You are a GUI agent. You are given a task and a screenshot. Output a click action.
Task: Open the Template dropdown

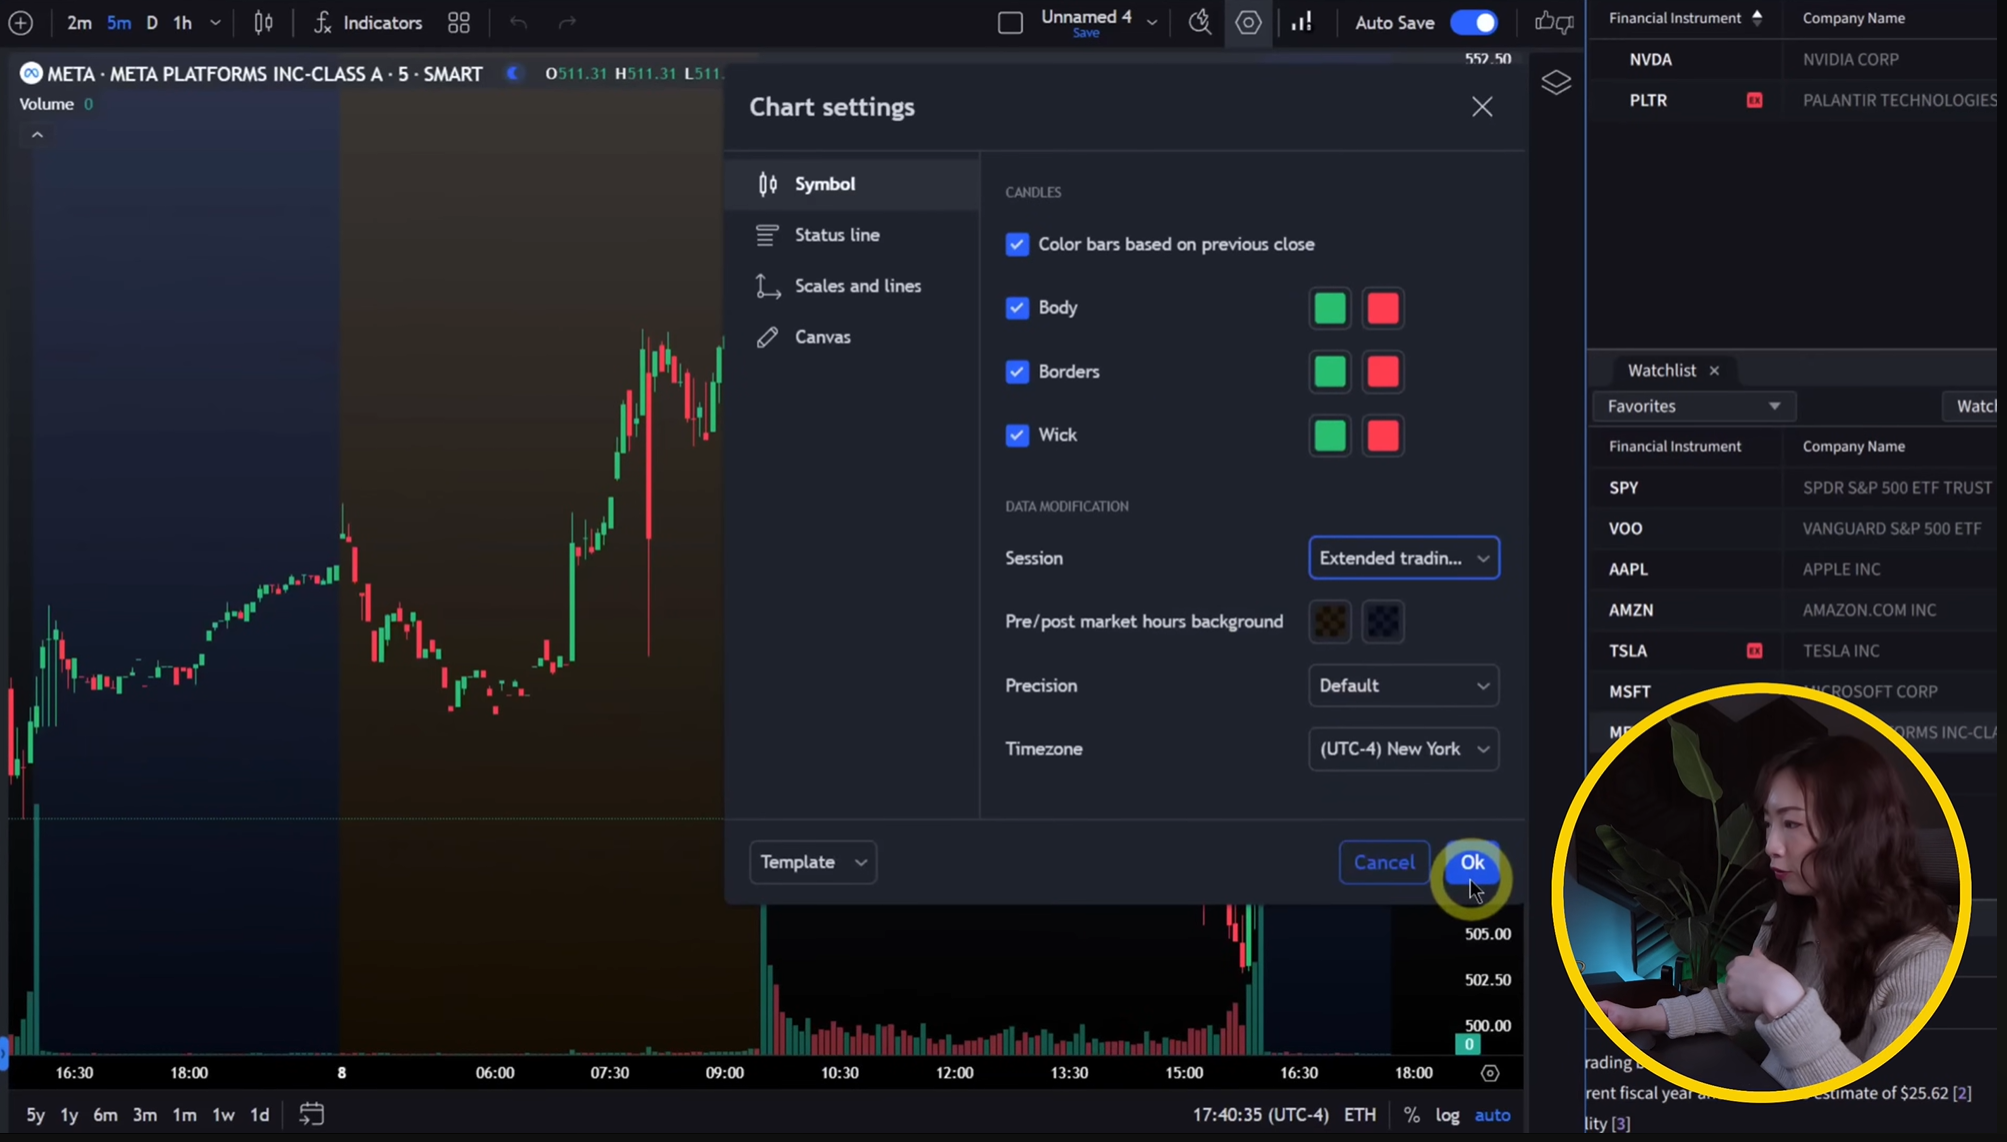(x=812, y=862)
